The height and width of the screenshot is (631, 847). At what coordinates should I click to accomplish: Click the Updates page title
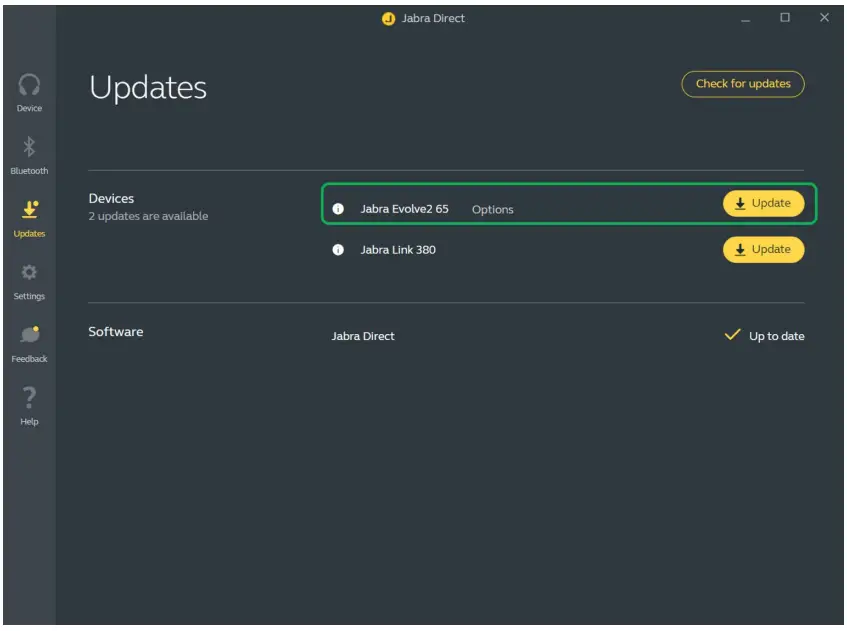[x=148, y=88]
